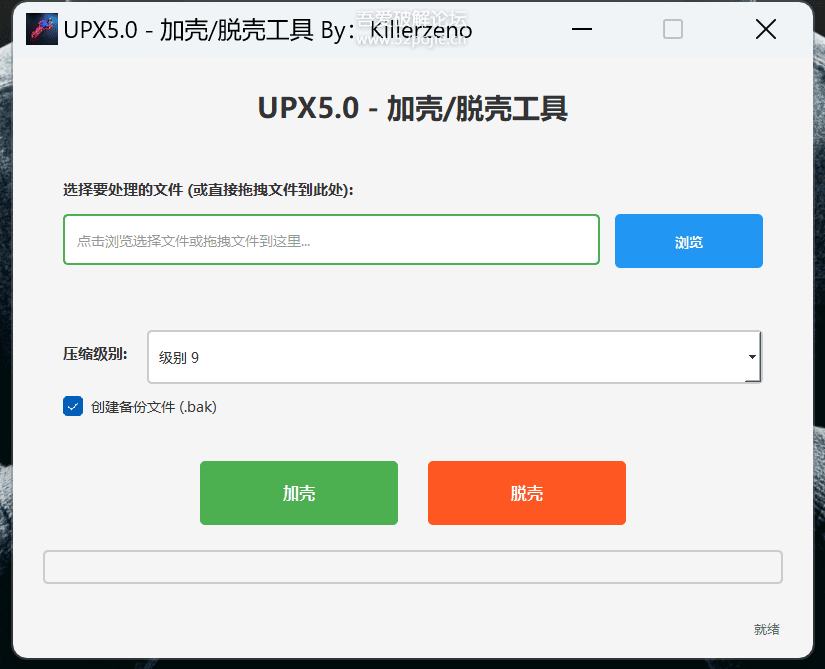Image resolution: width=825 pixels, height=669 pixels.
Task: Click the 压缩级别: label
Action: click(95, 354)
